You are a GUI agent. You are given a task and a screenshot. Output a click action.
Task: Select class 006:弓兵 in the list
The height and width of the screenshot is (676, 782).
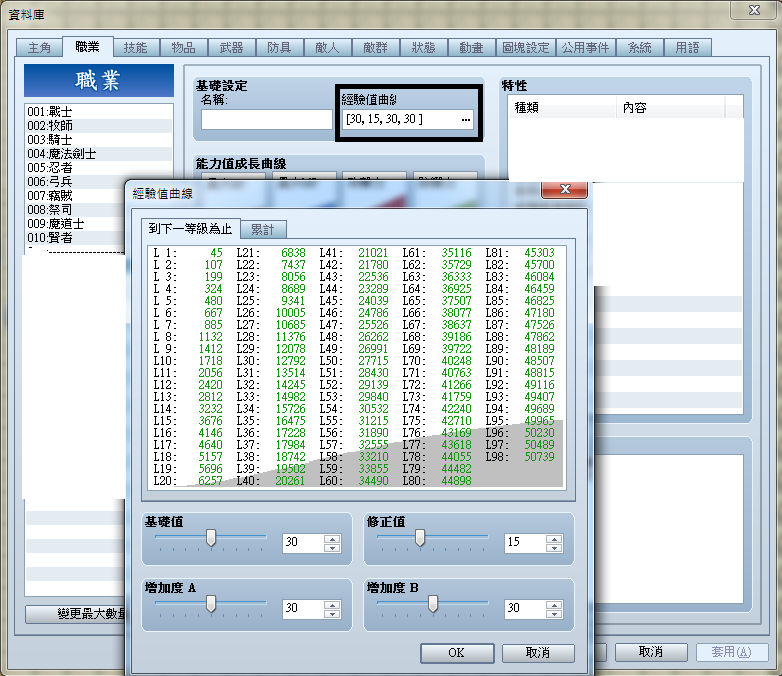coord(75,181)
